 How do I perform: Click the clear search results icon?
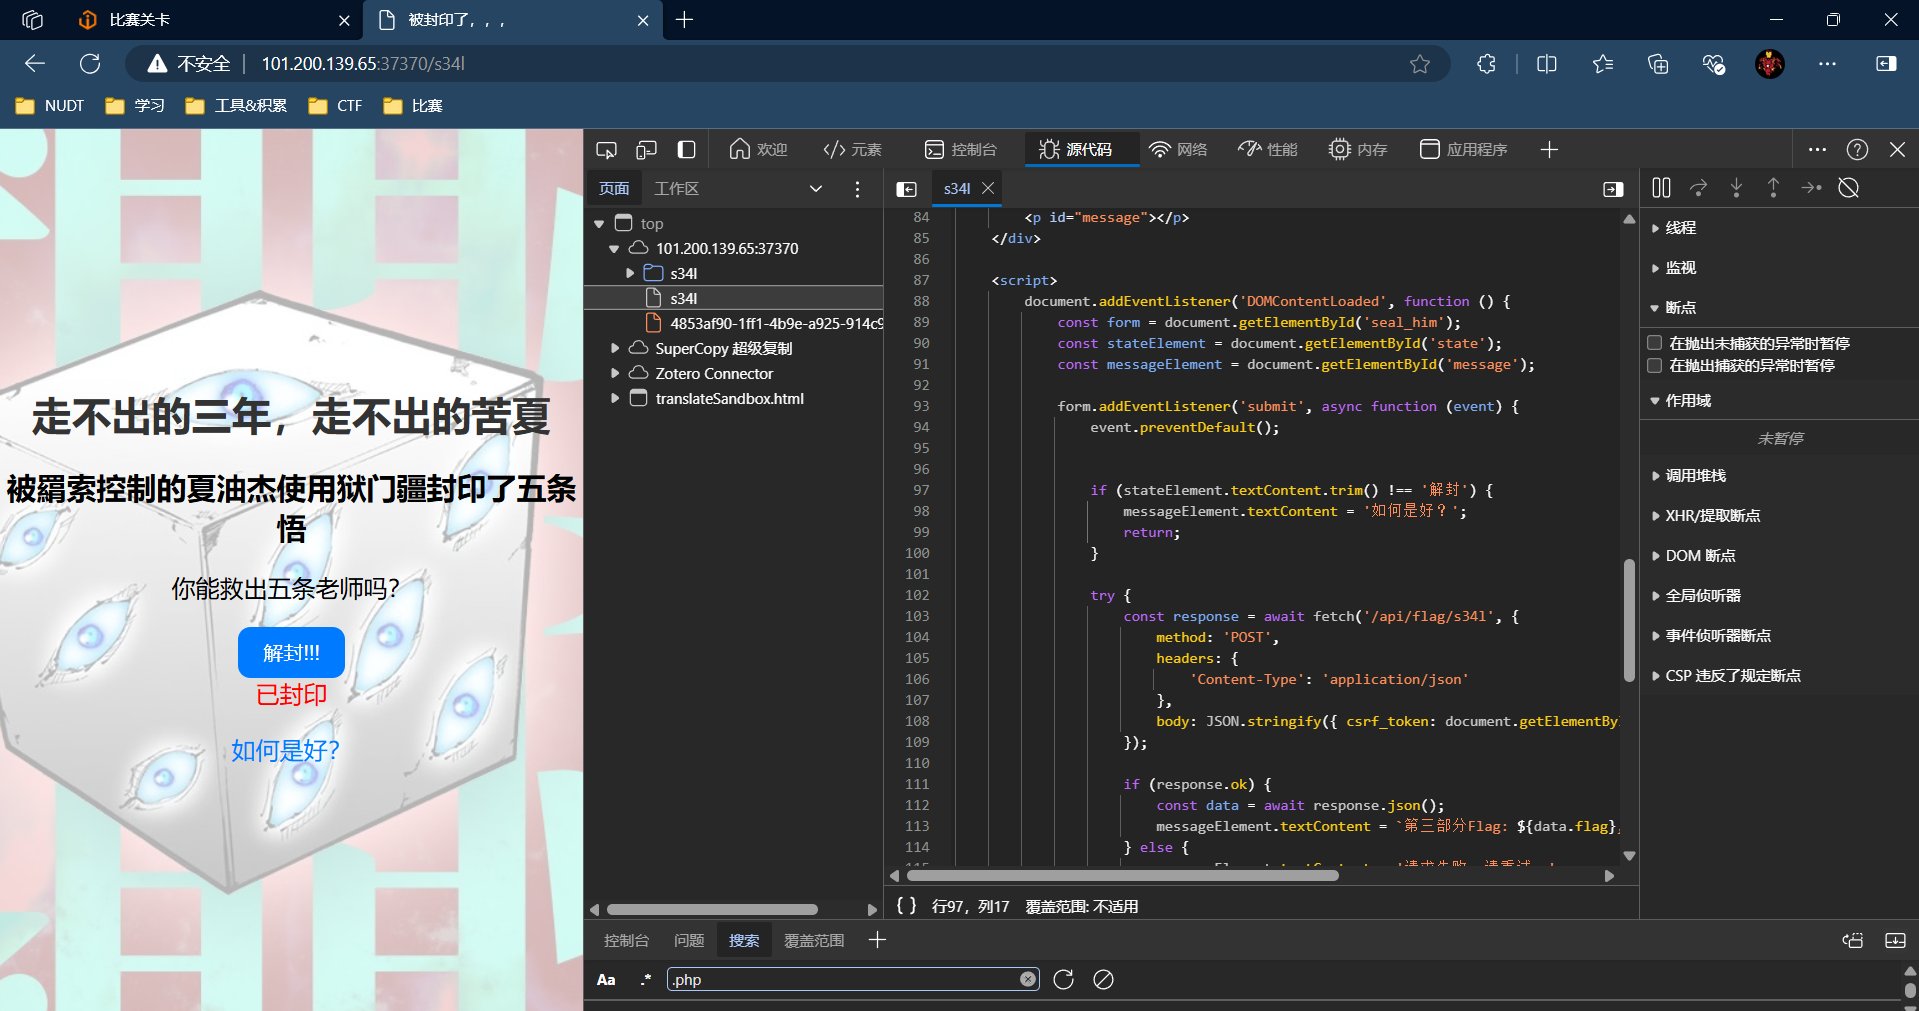point(1103,980)
